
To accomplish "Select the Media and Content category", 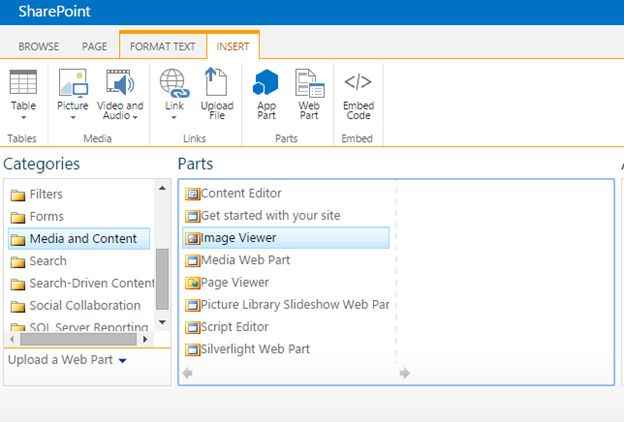I will (79, 239).
